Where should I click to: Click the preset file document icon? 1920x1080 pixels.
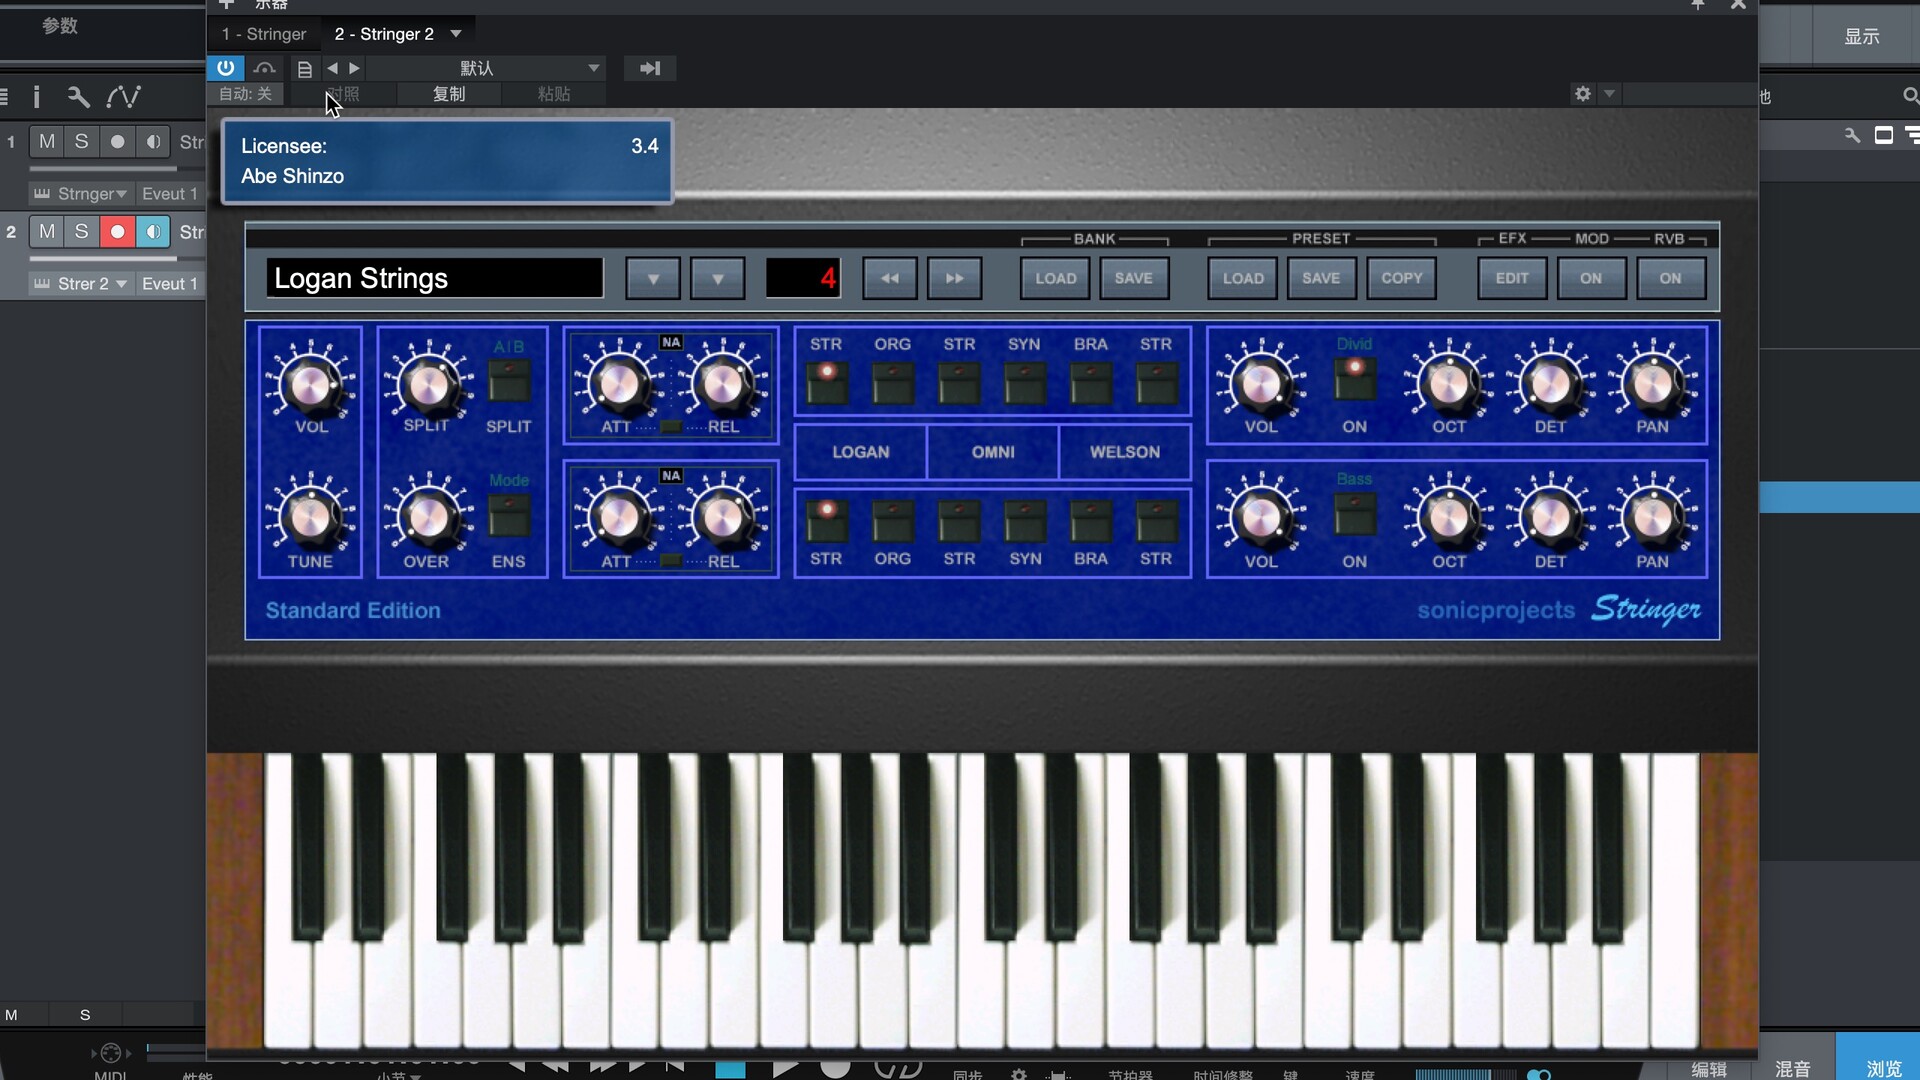pyautogui.click(x=304, y=69)
